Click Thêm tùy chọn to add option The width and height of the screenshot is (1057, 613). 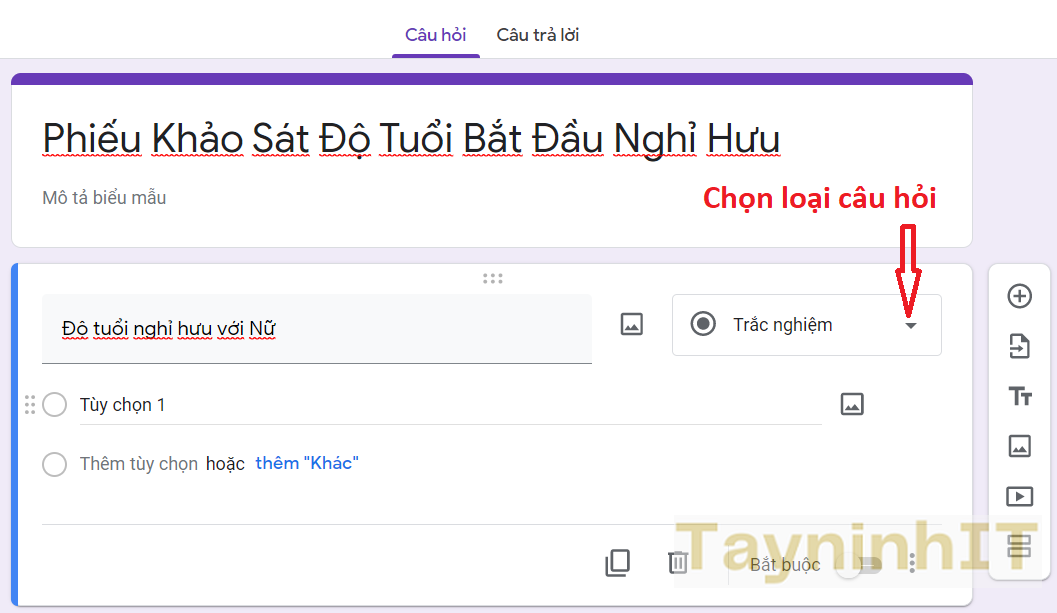139,464
